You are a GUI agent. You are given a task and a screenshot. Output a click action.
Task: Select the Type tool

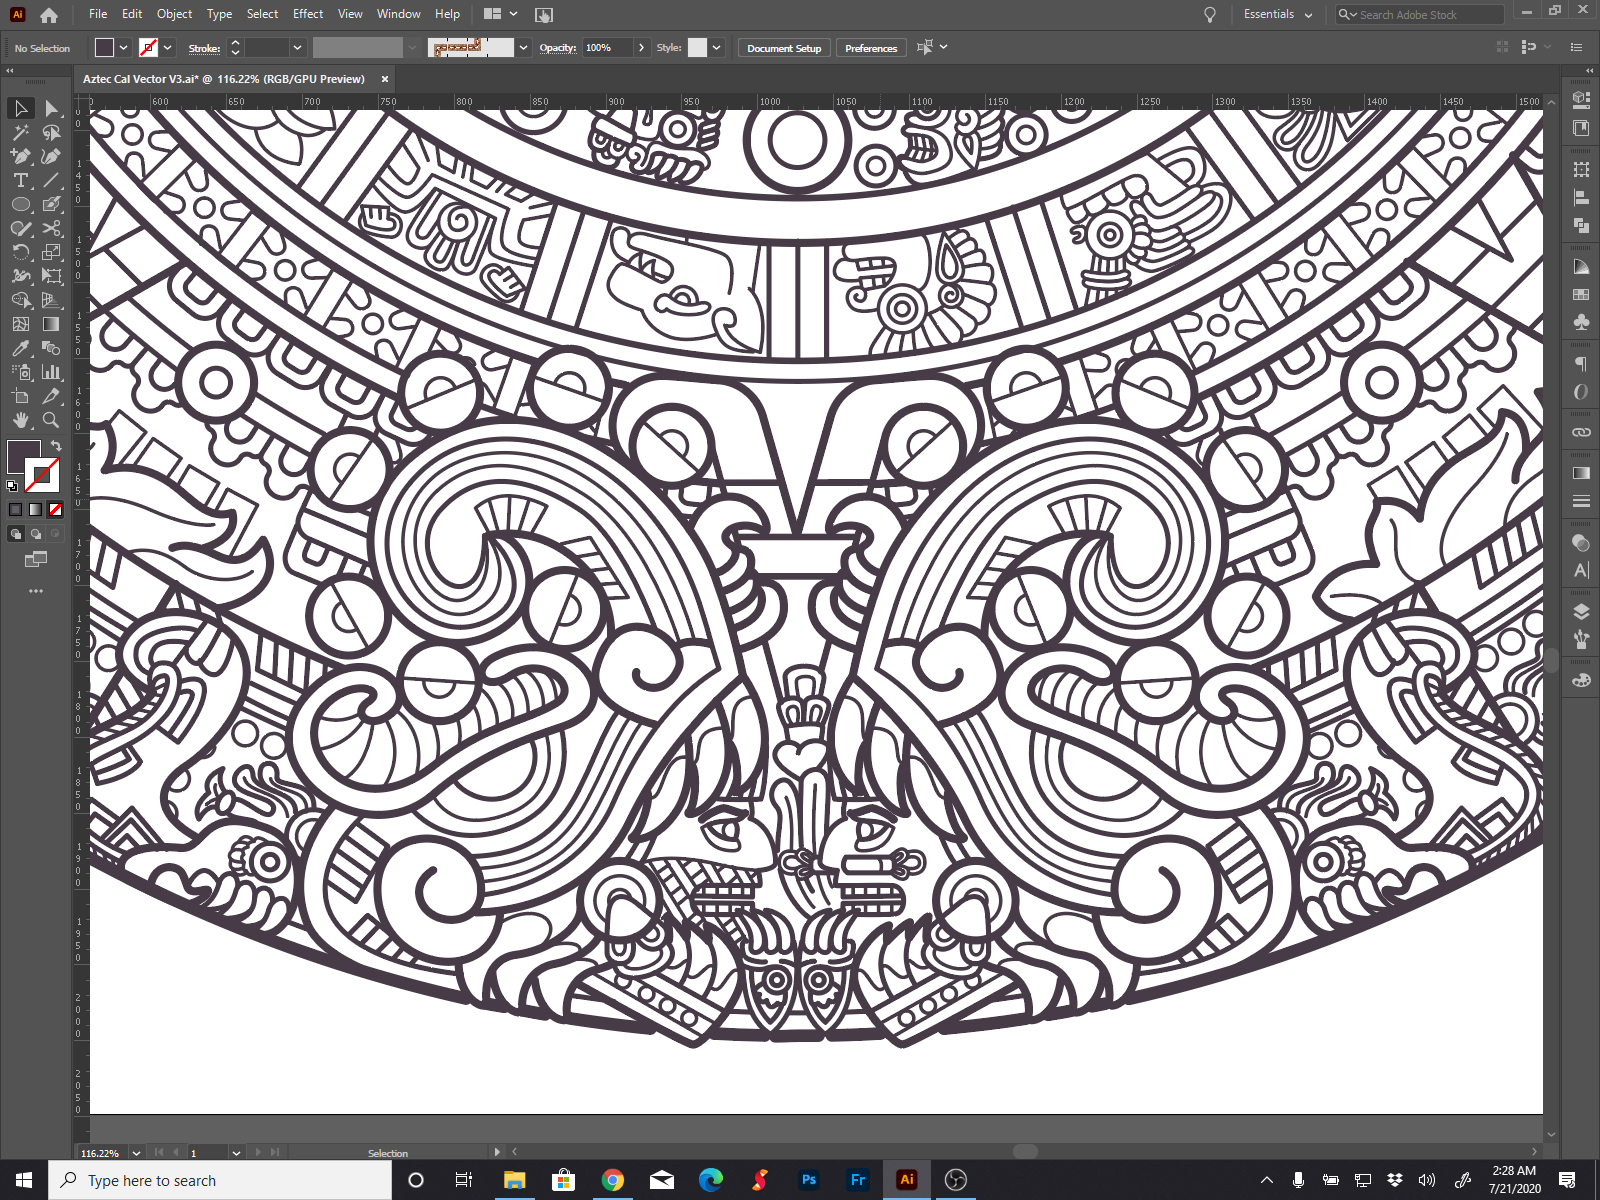21,180
